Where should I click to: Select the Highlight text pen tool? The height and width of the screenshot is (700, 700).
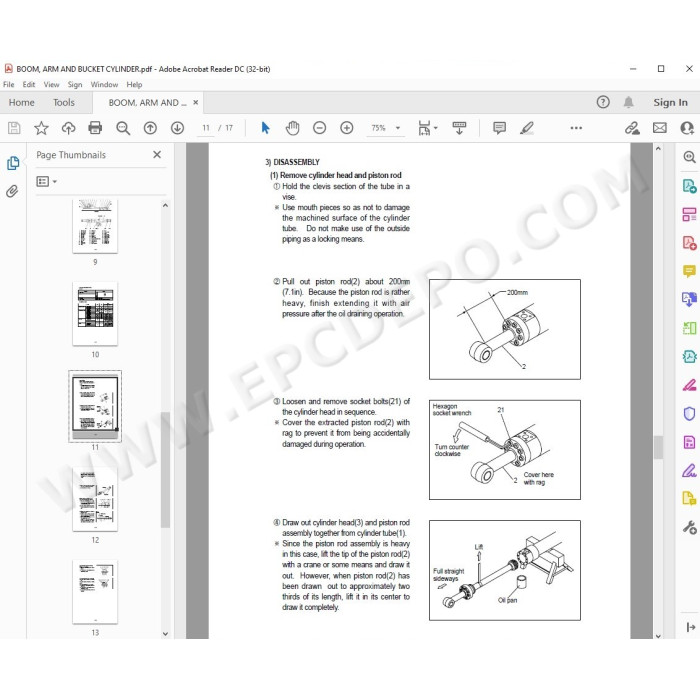point(527,128)
